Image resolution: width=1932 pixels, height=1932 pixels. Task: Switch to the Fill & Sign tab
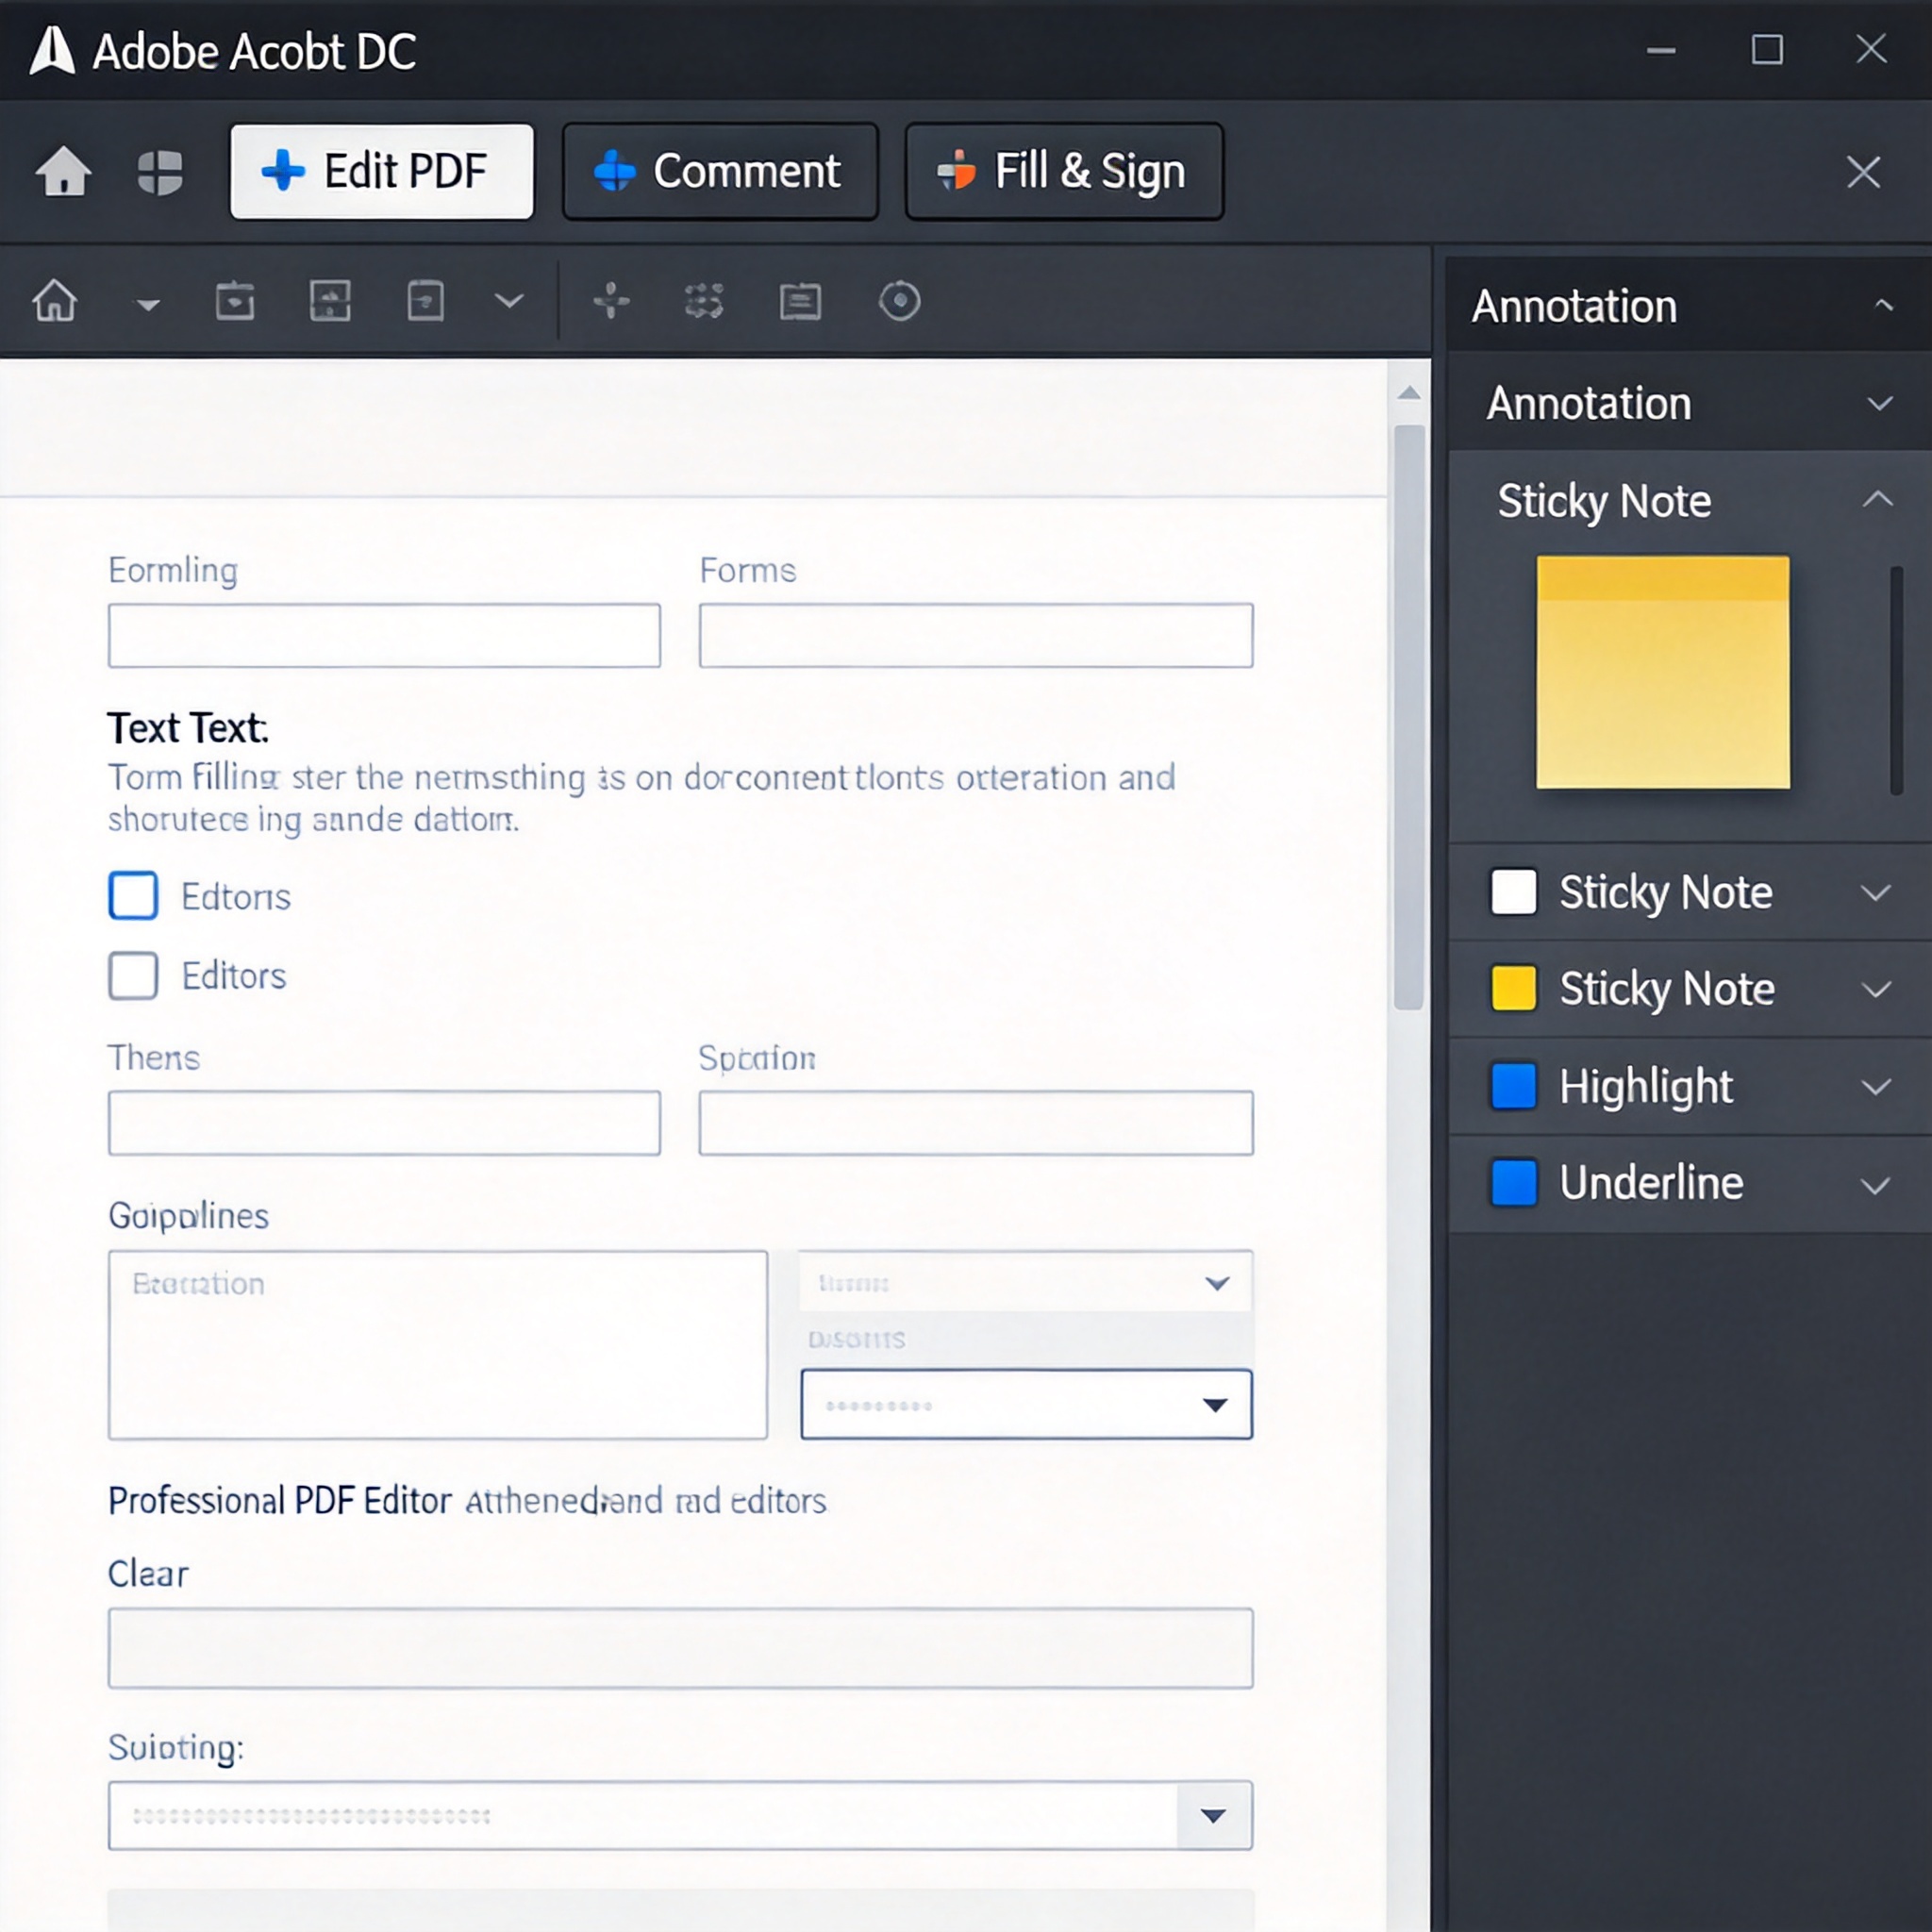click(1064, 171)
